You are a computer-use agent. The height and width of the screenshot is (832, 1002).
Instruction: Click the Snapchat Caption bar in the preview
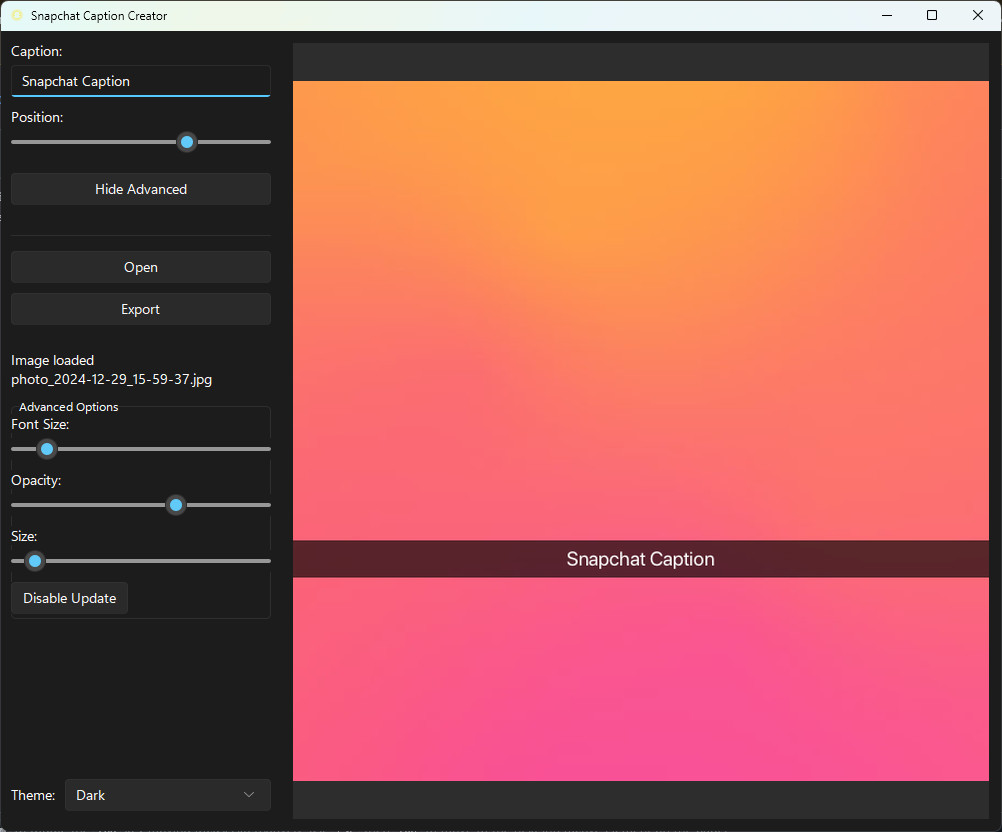(x=640, y=559)
